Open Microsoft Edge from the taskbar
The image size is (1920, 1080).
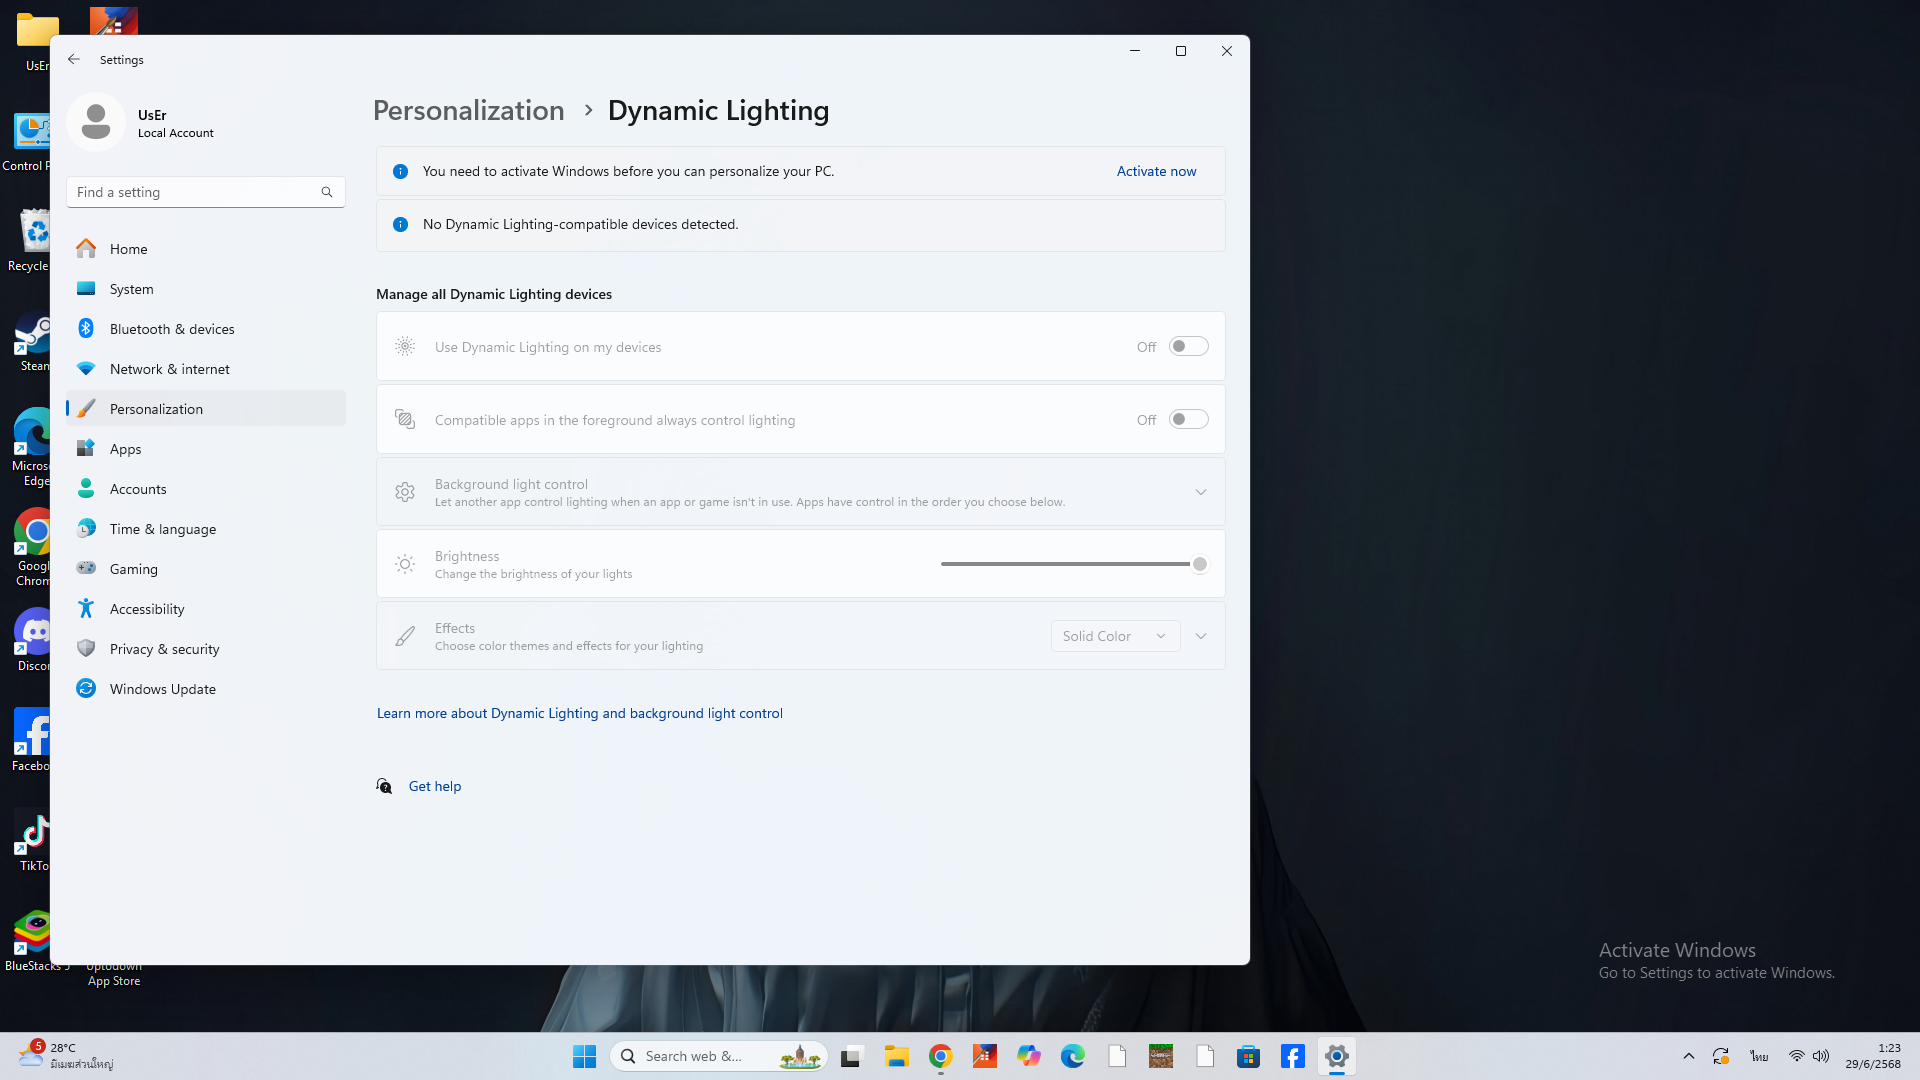(1073, 1056)
